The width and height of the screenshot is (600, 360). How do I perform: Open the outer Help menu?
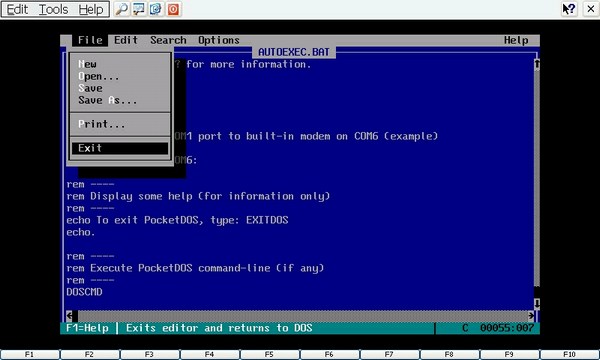91,9
